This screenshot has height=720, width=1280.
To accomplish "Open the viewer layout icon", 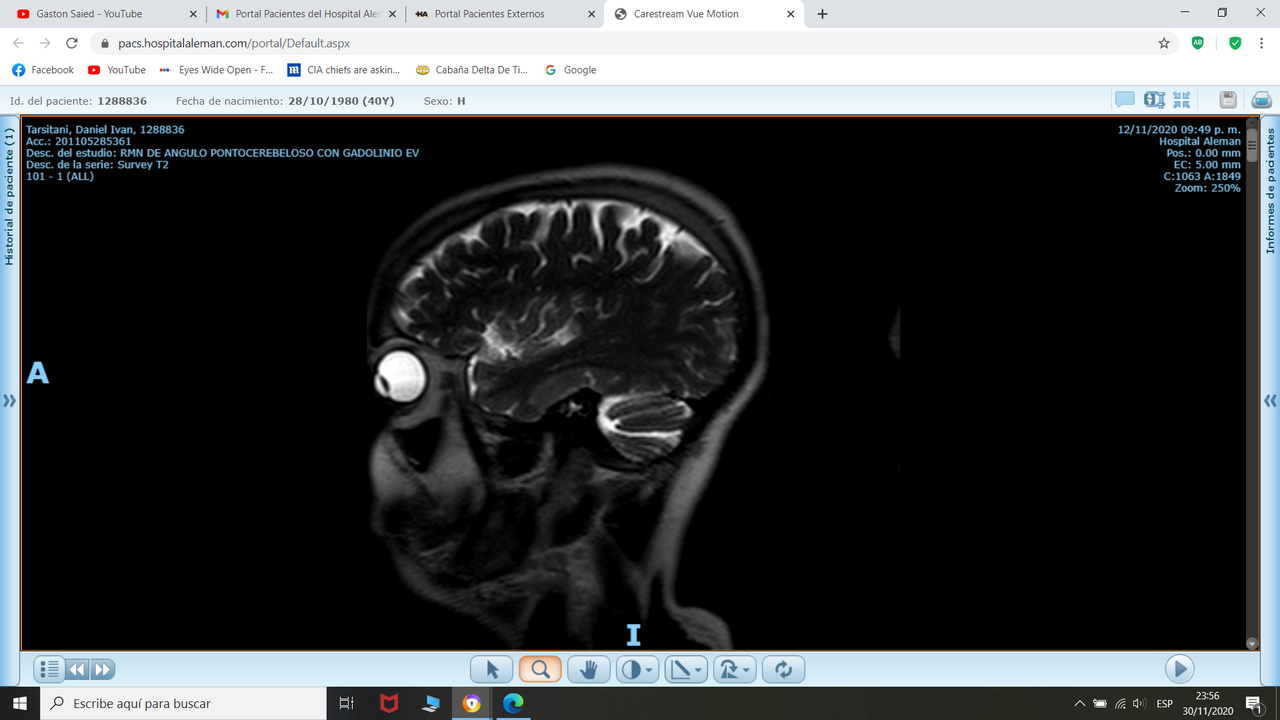I will (x=1154, y=100).
